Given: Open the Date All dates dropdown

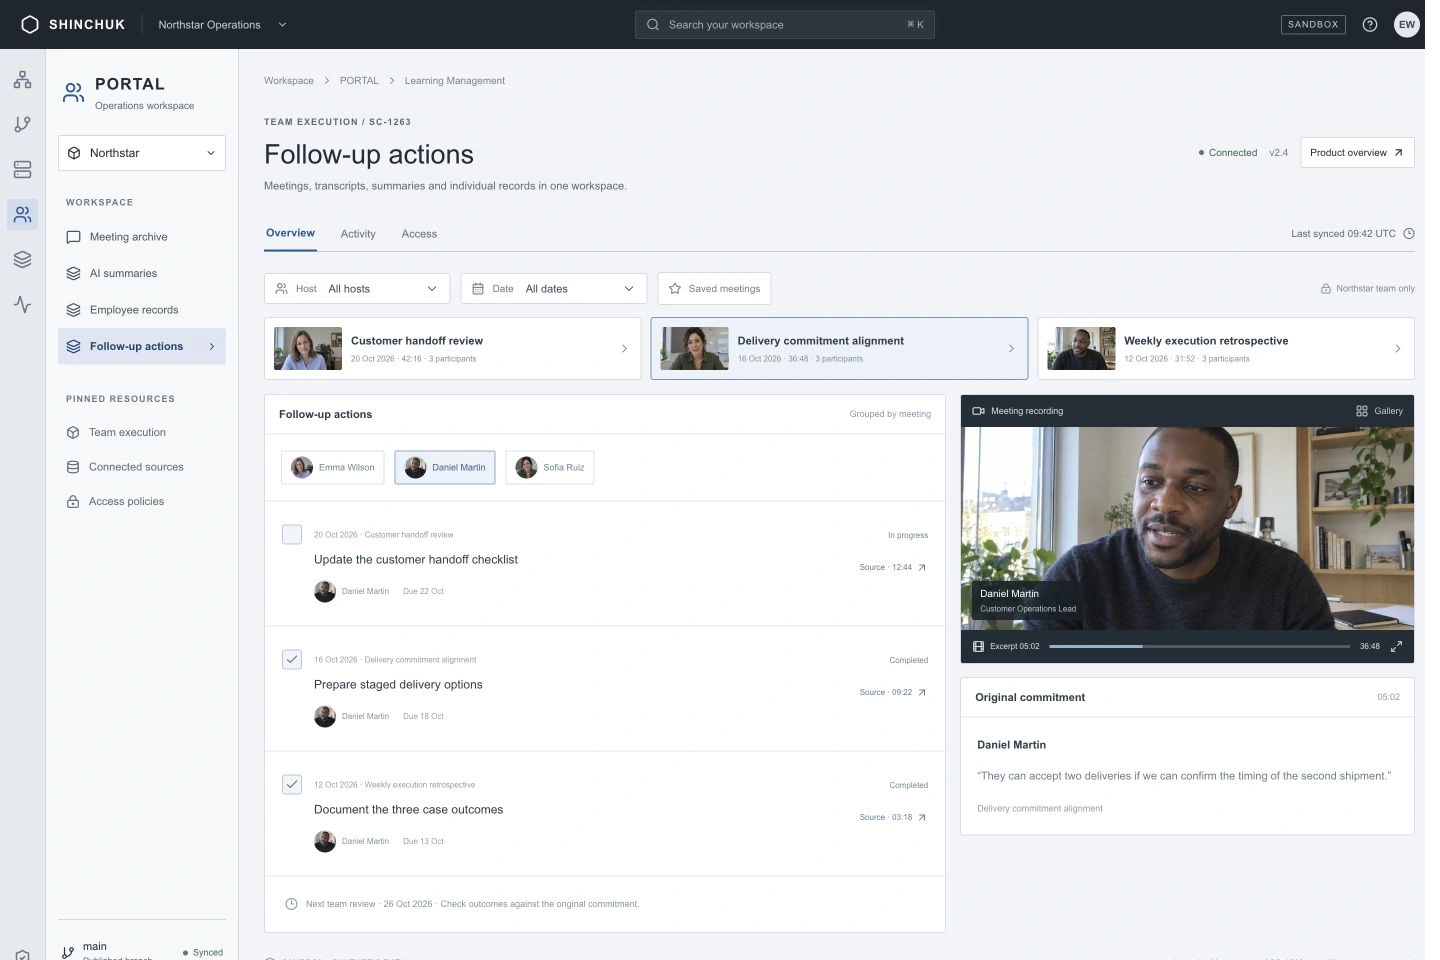Looking at the screenshot, I should [x=554, y=289].
